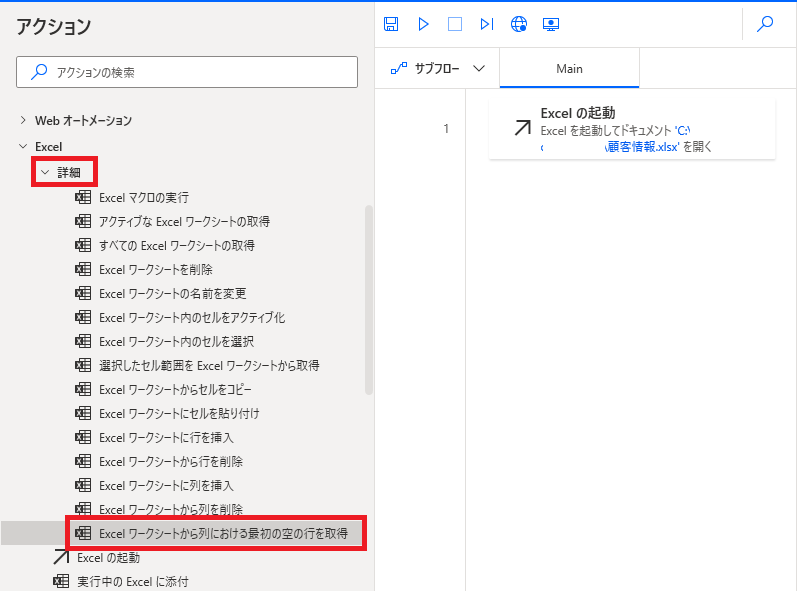Select the Main tab
This screenshot has width=797, height=591.
point(569,69)
